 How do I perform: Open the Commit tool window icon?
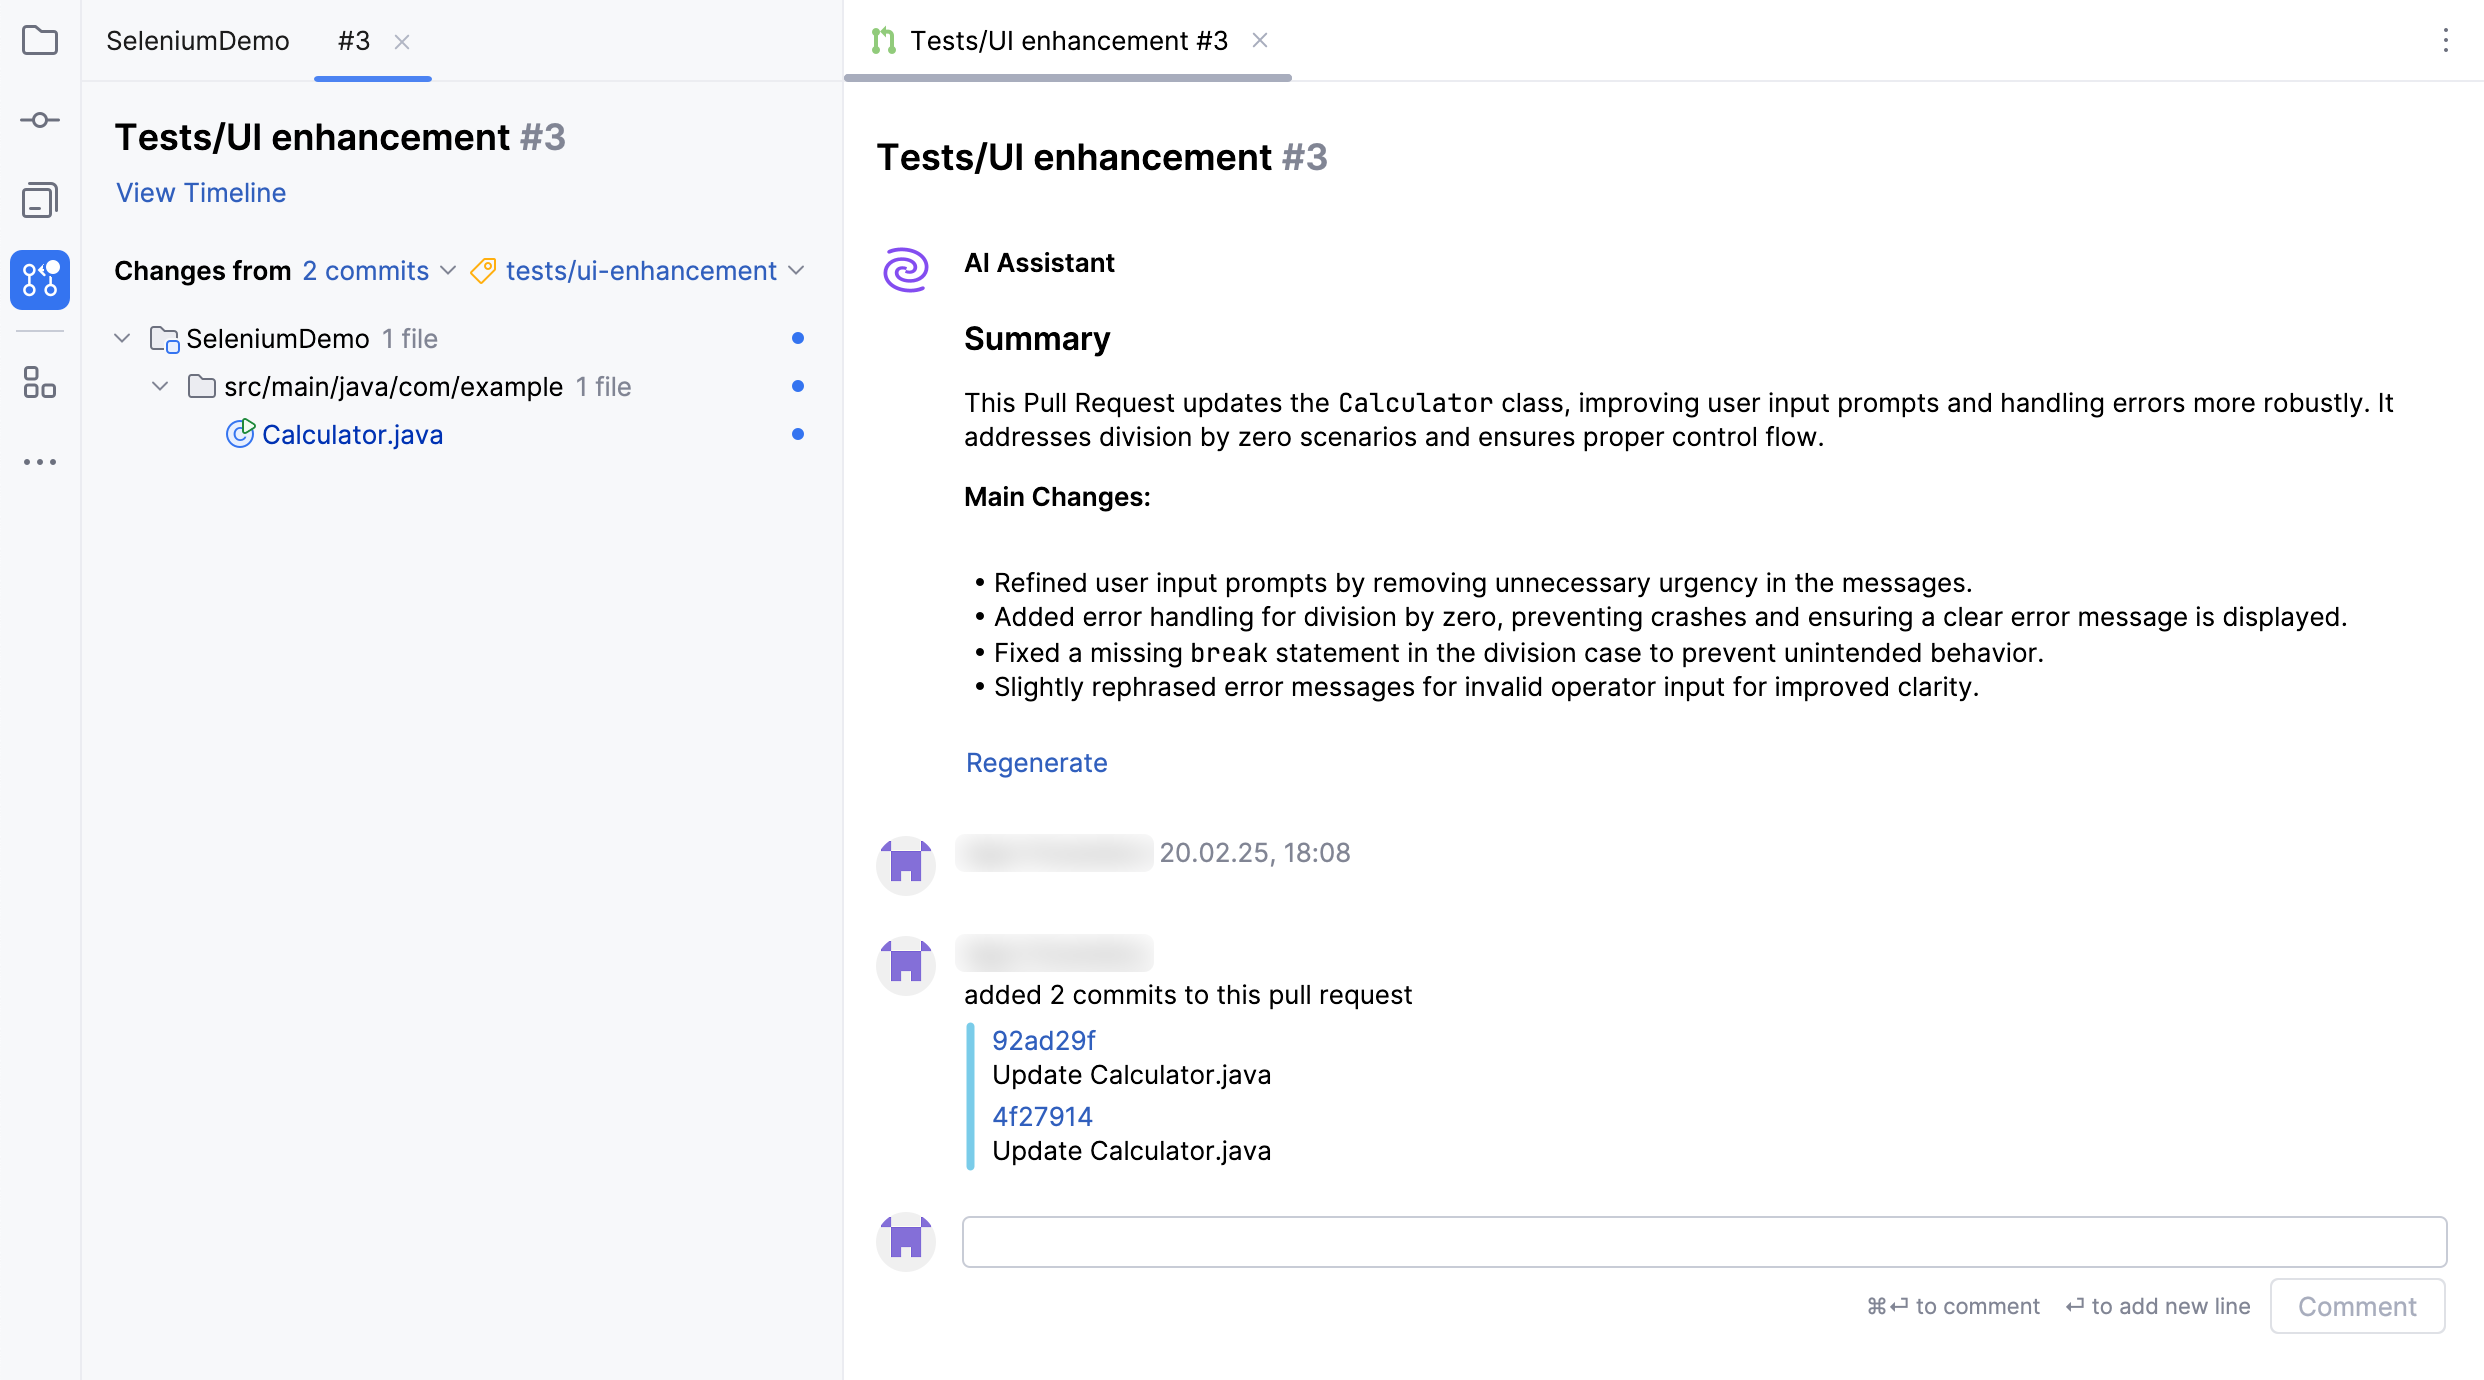tap(40, 121)
